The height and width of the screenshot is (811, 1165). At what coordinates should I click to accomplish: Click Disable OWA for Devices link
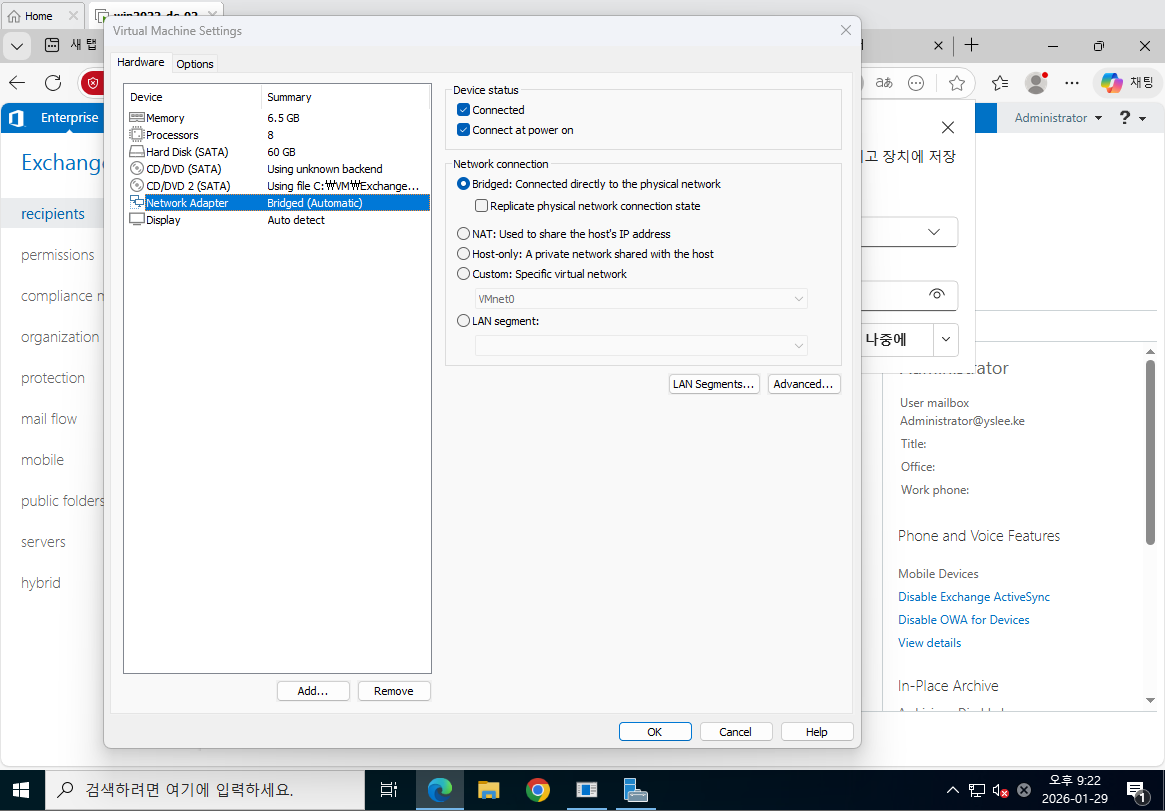pyautogui.click(x=964, y=620)
